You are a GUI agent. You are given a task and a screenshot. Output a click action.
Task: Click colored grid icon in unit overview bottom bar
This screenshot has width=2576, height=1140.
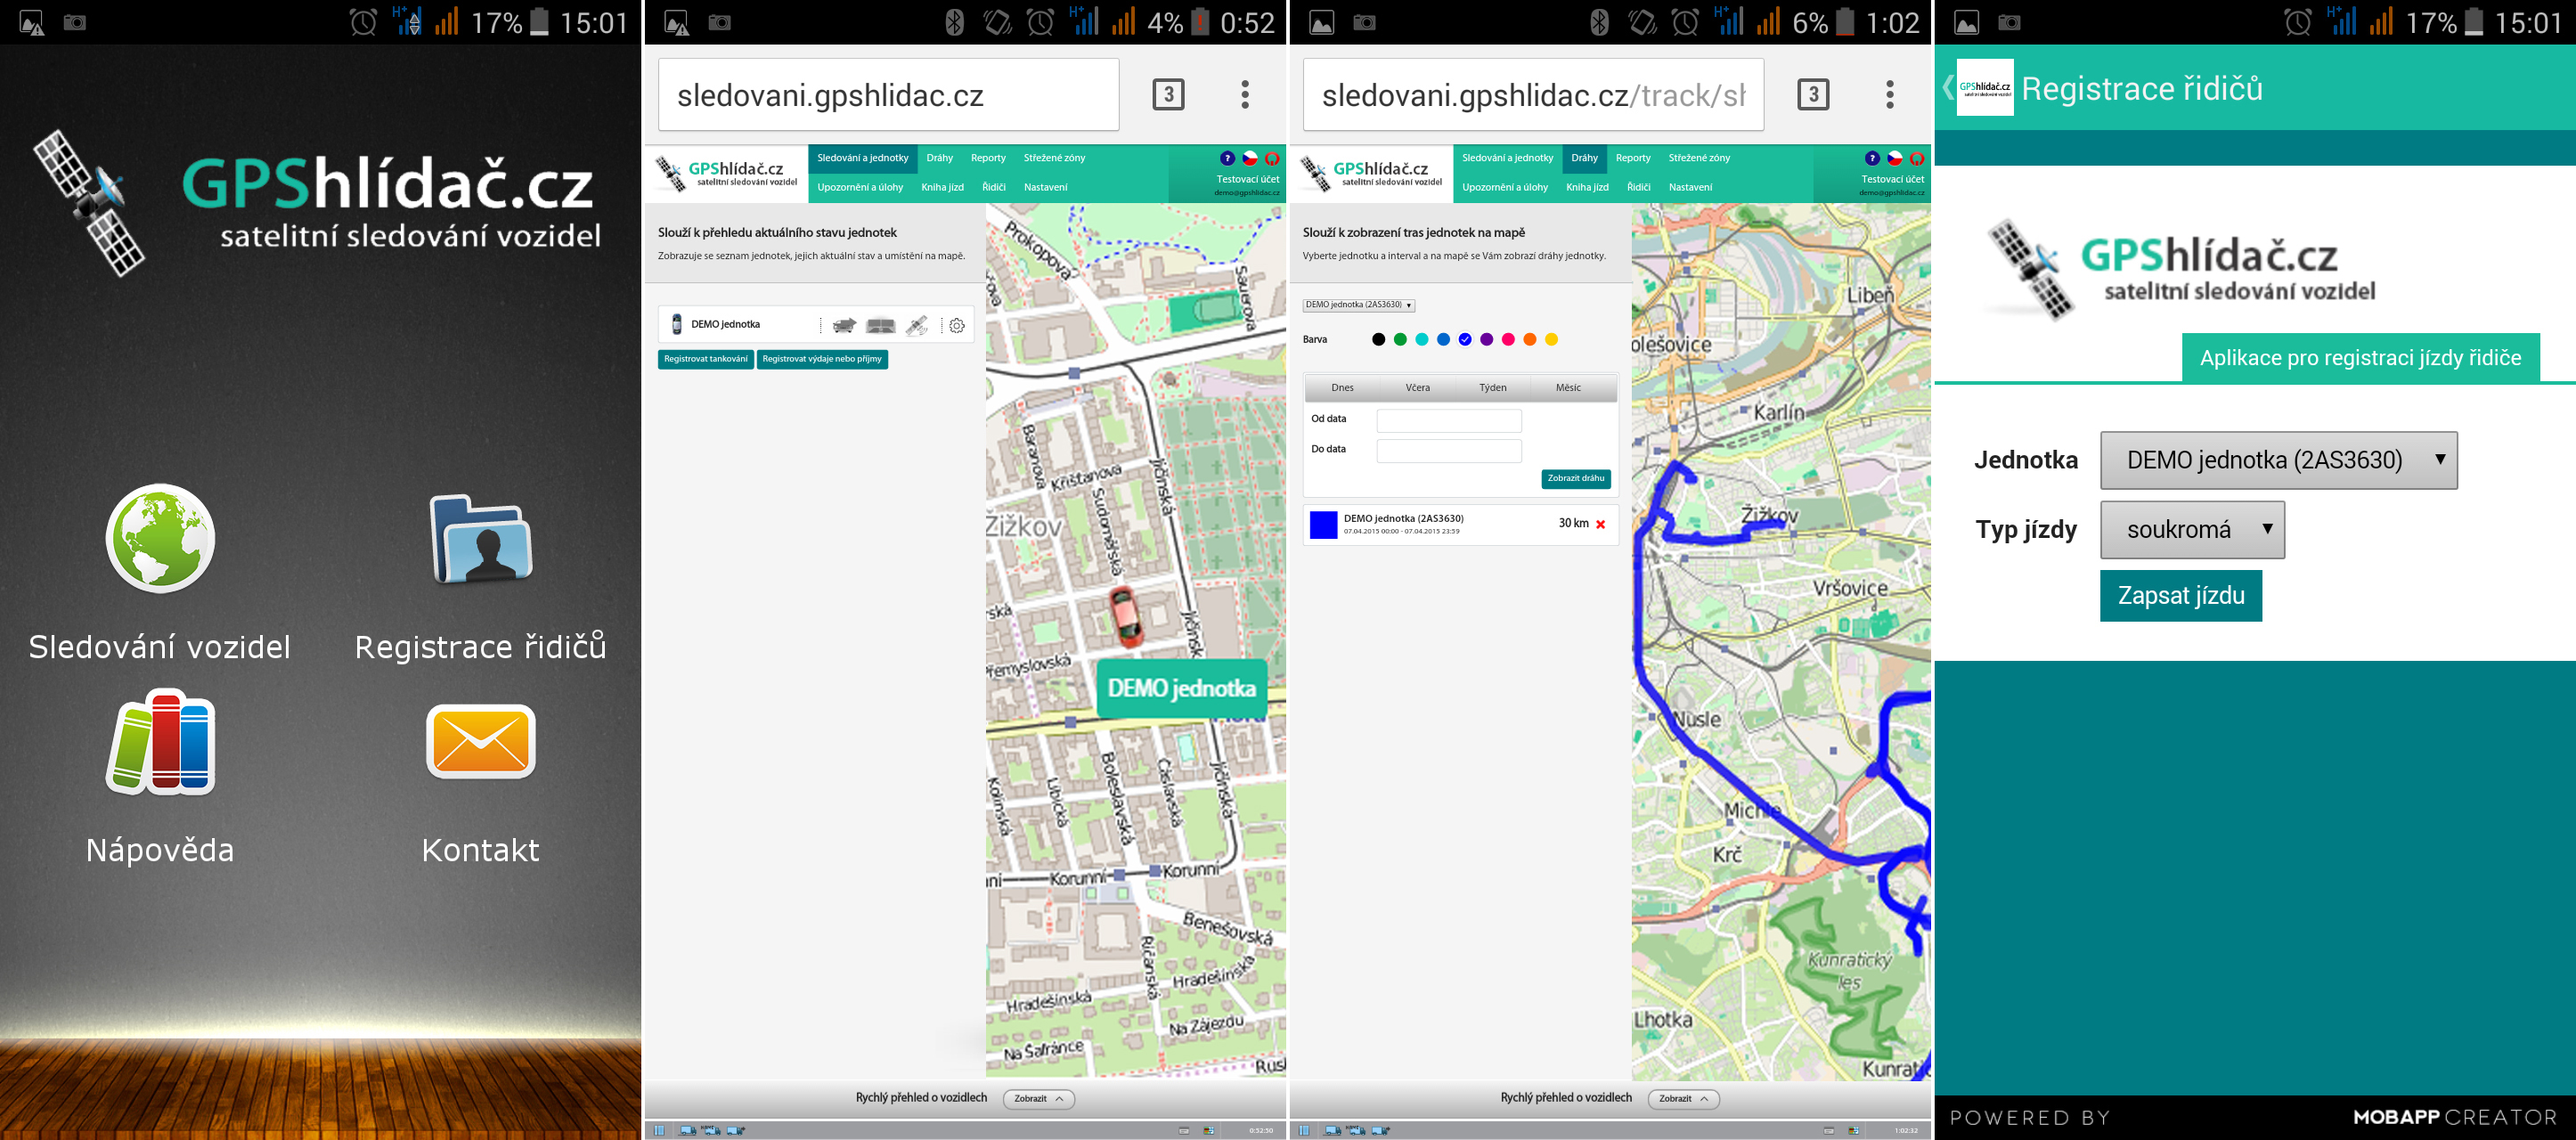1208,1130
